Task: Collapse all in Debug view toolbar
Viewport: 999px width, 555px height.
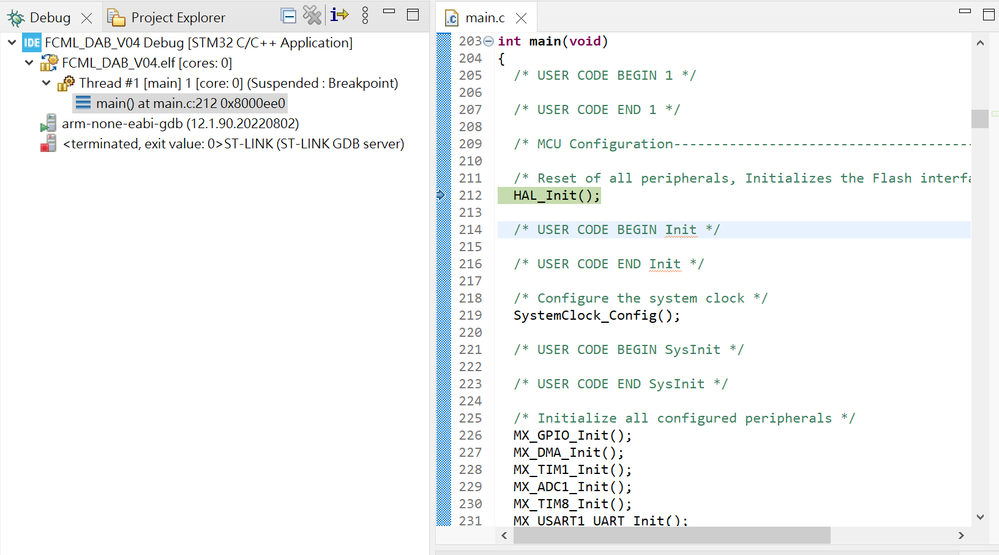Action: pyautogui.click(x=288, y=16)
